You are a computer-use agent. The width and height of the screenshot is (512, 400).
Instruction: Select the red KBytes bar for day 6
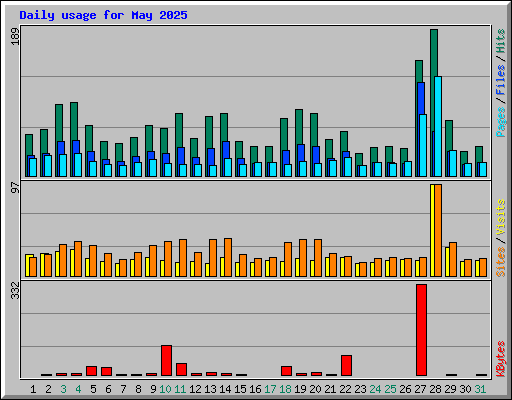[x=106, y=372]
